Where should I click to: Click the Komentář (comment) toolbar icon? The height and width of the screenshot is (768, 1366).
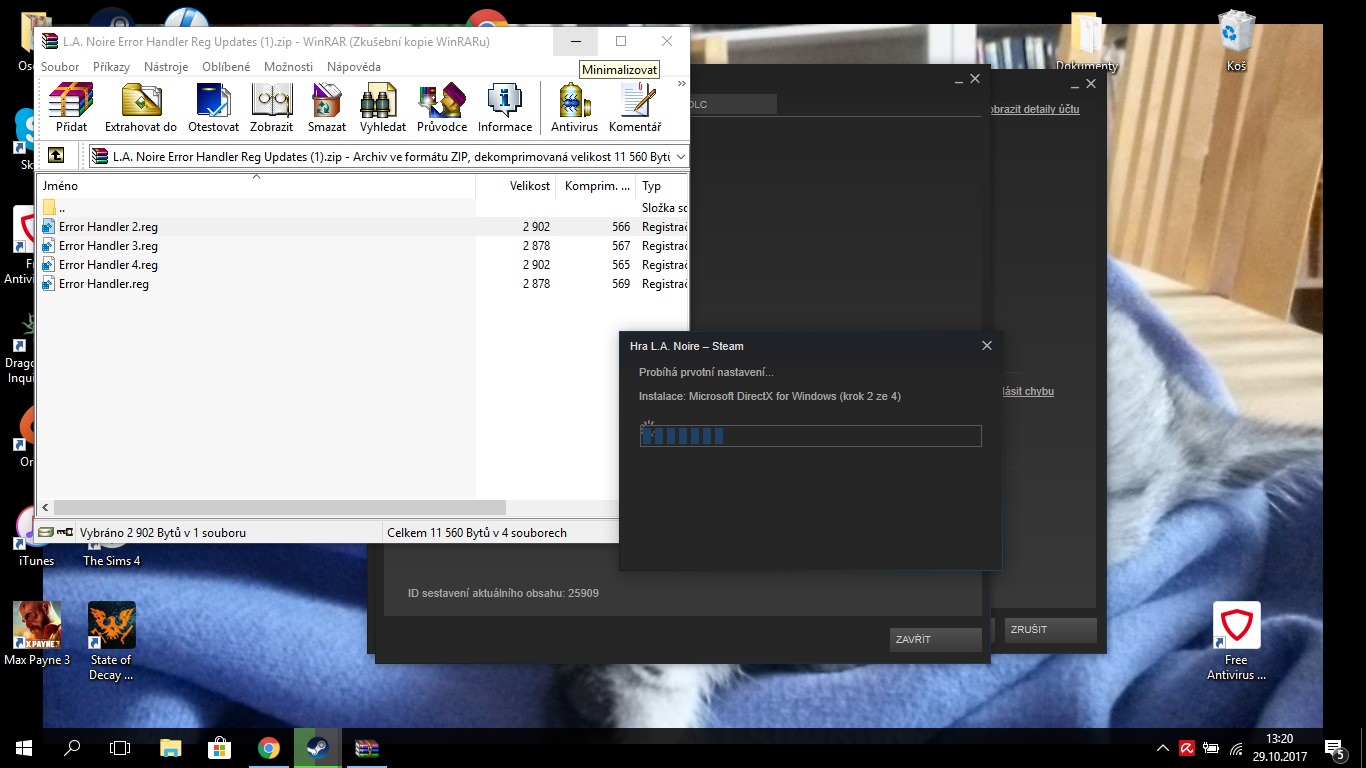(635, 107)
